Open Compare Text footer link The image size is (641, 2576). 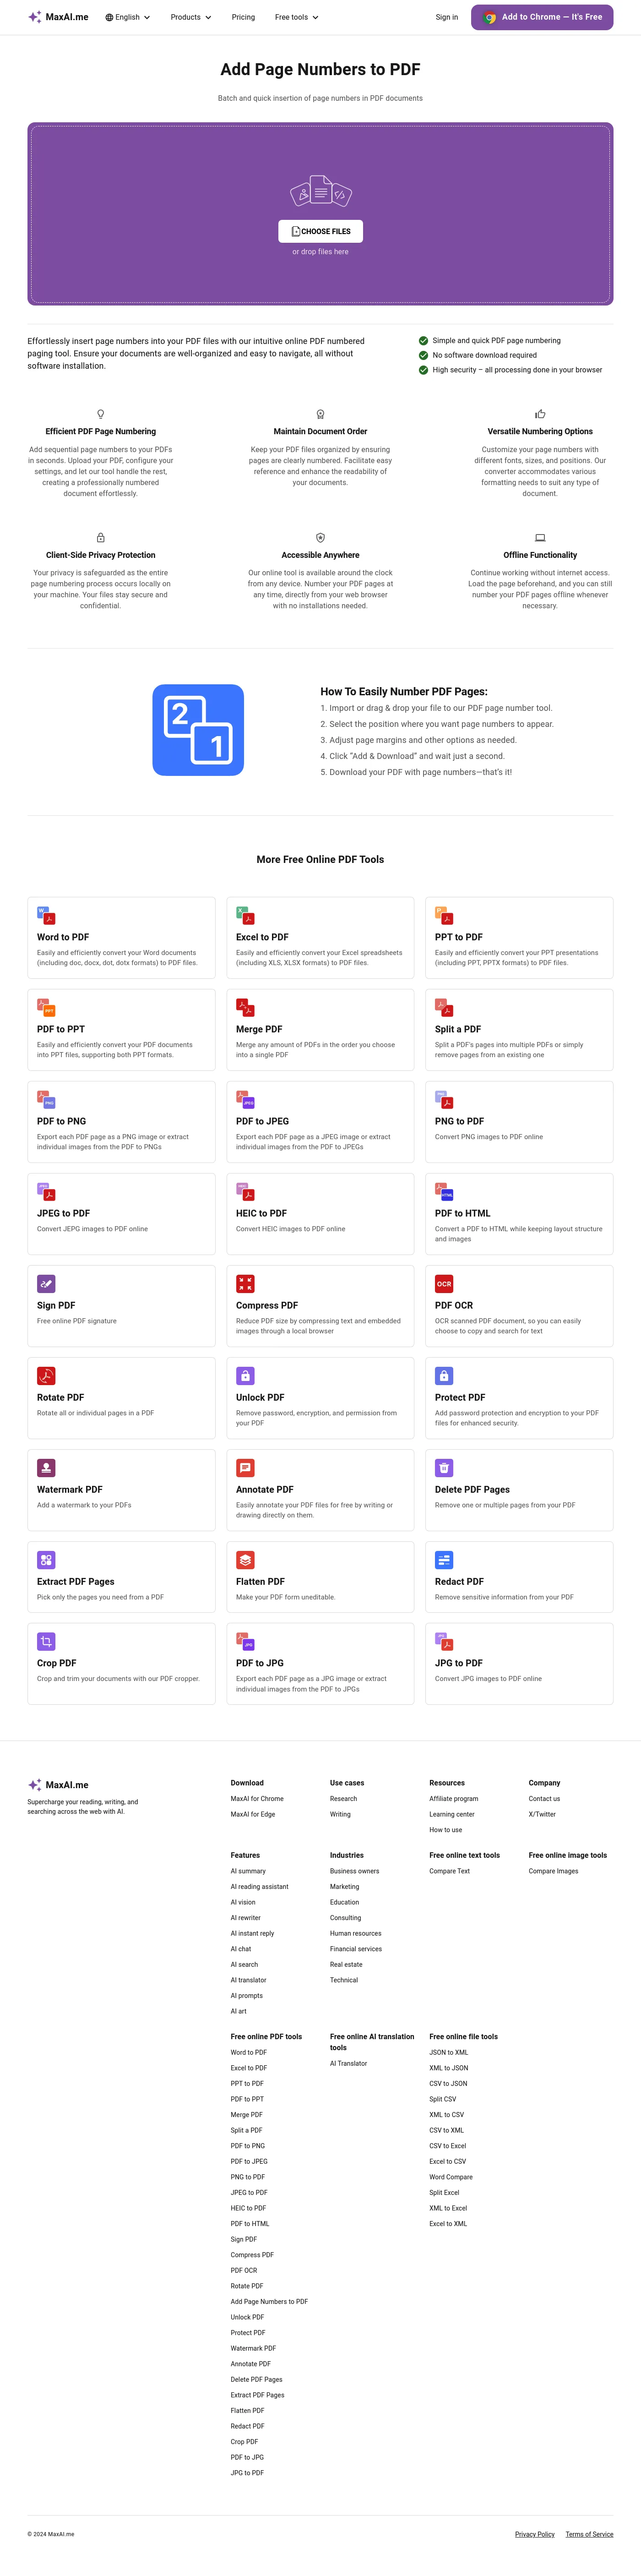click(x=450, y=1871)
